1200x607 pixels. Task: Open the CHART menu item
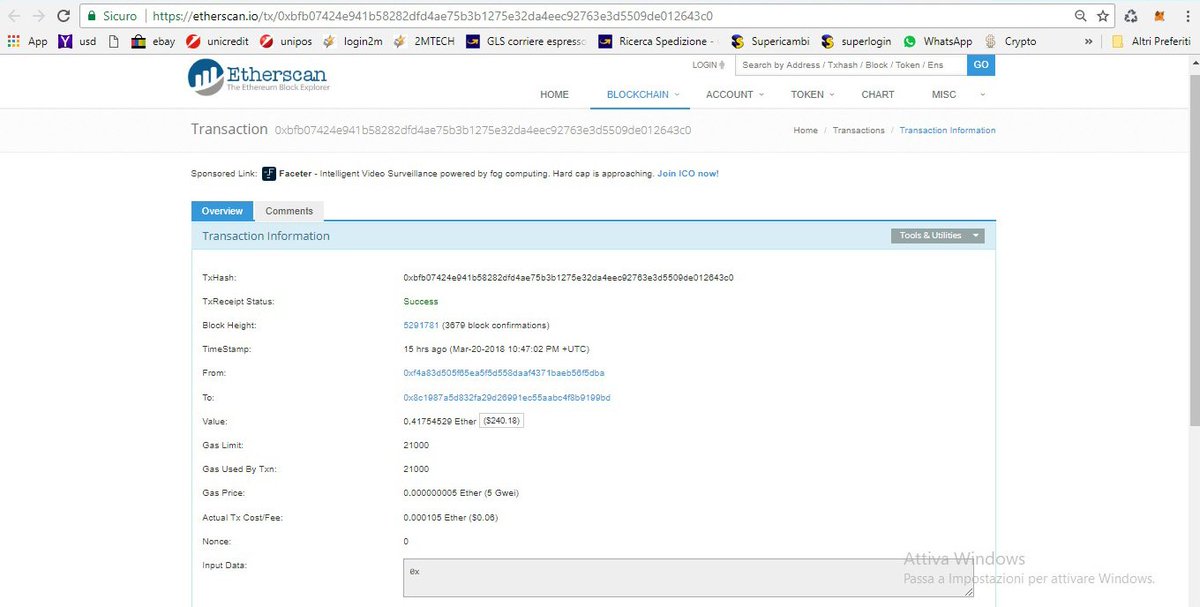[x=878, y=95]
